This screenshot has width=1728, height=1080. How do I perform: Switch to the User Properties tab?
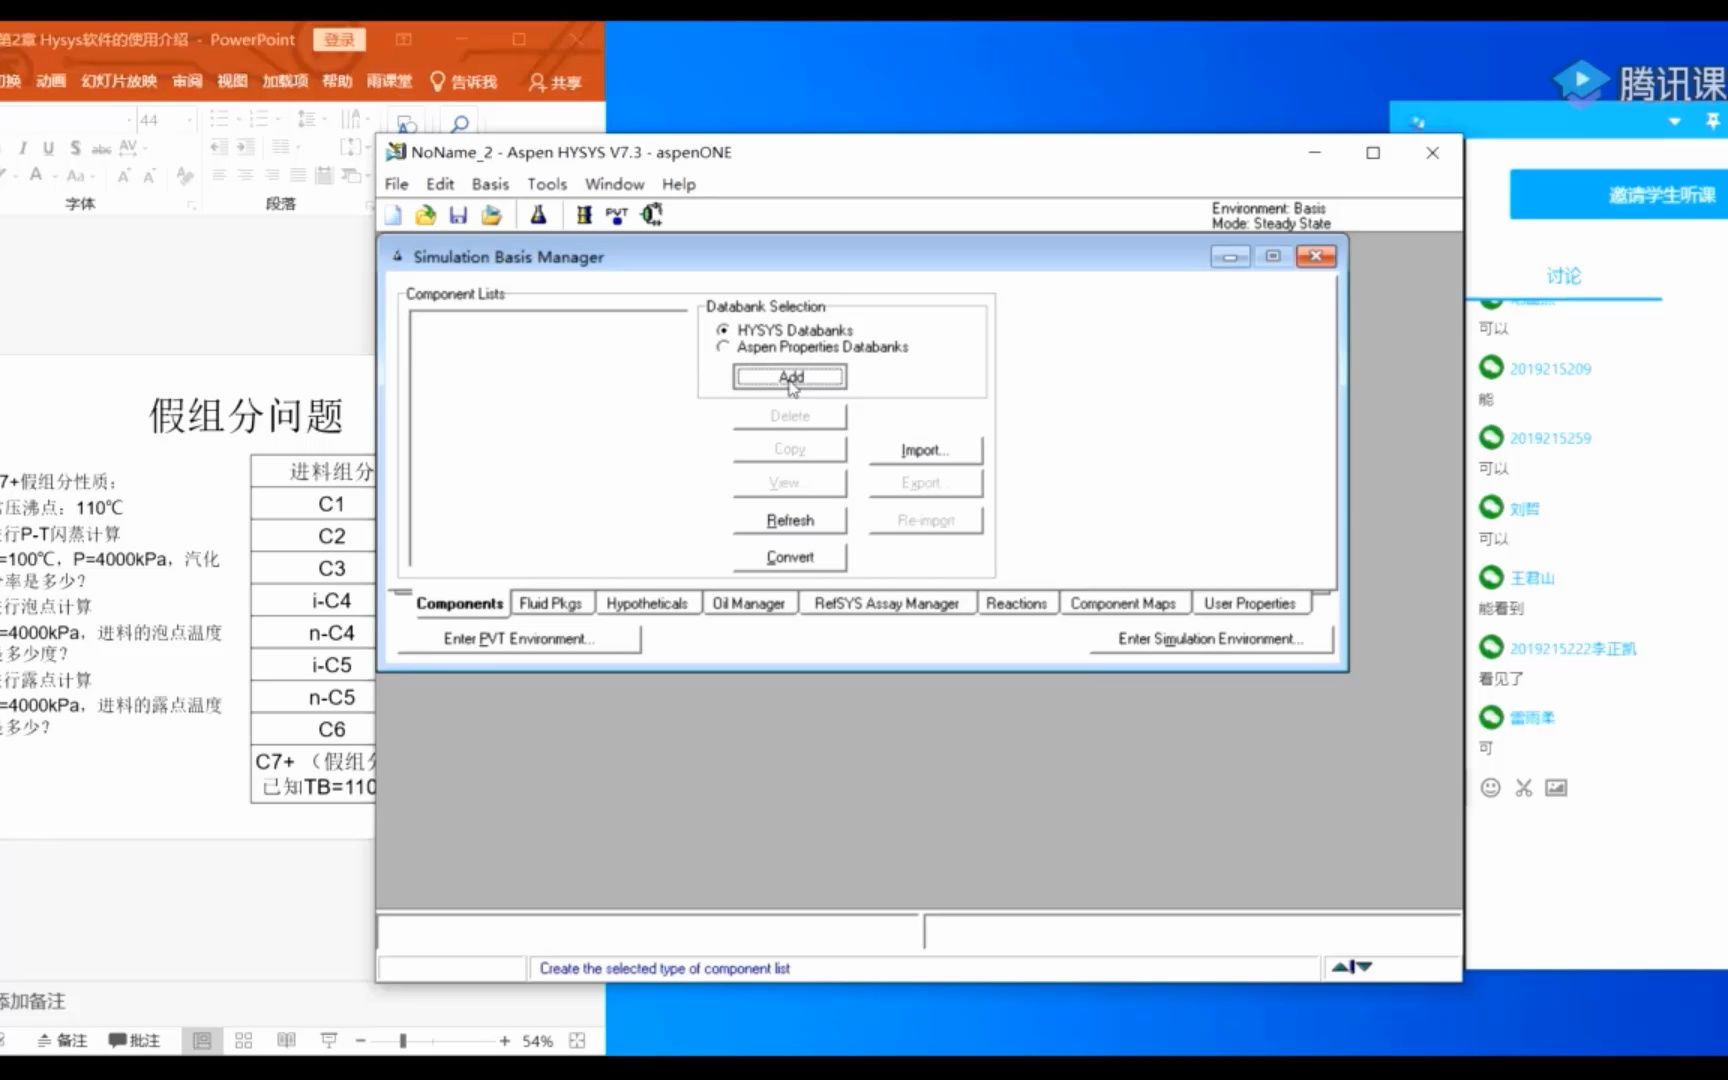click(1250, 603)
